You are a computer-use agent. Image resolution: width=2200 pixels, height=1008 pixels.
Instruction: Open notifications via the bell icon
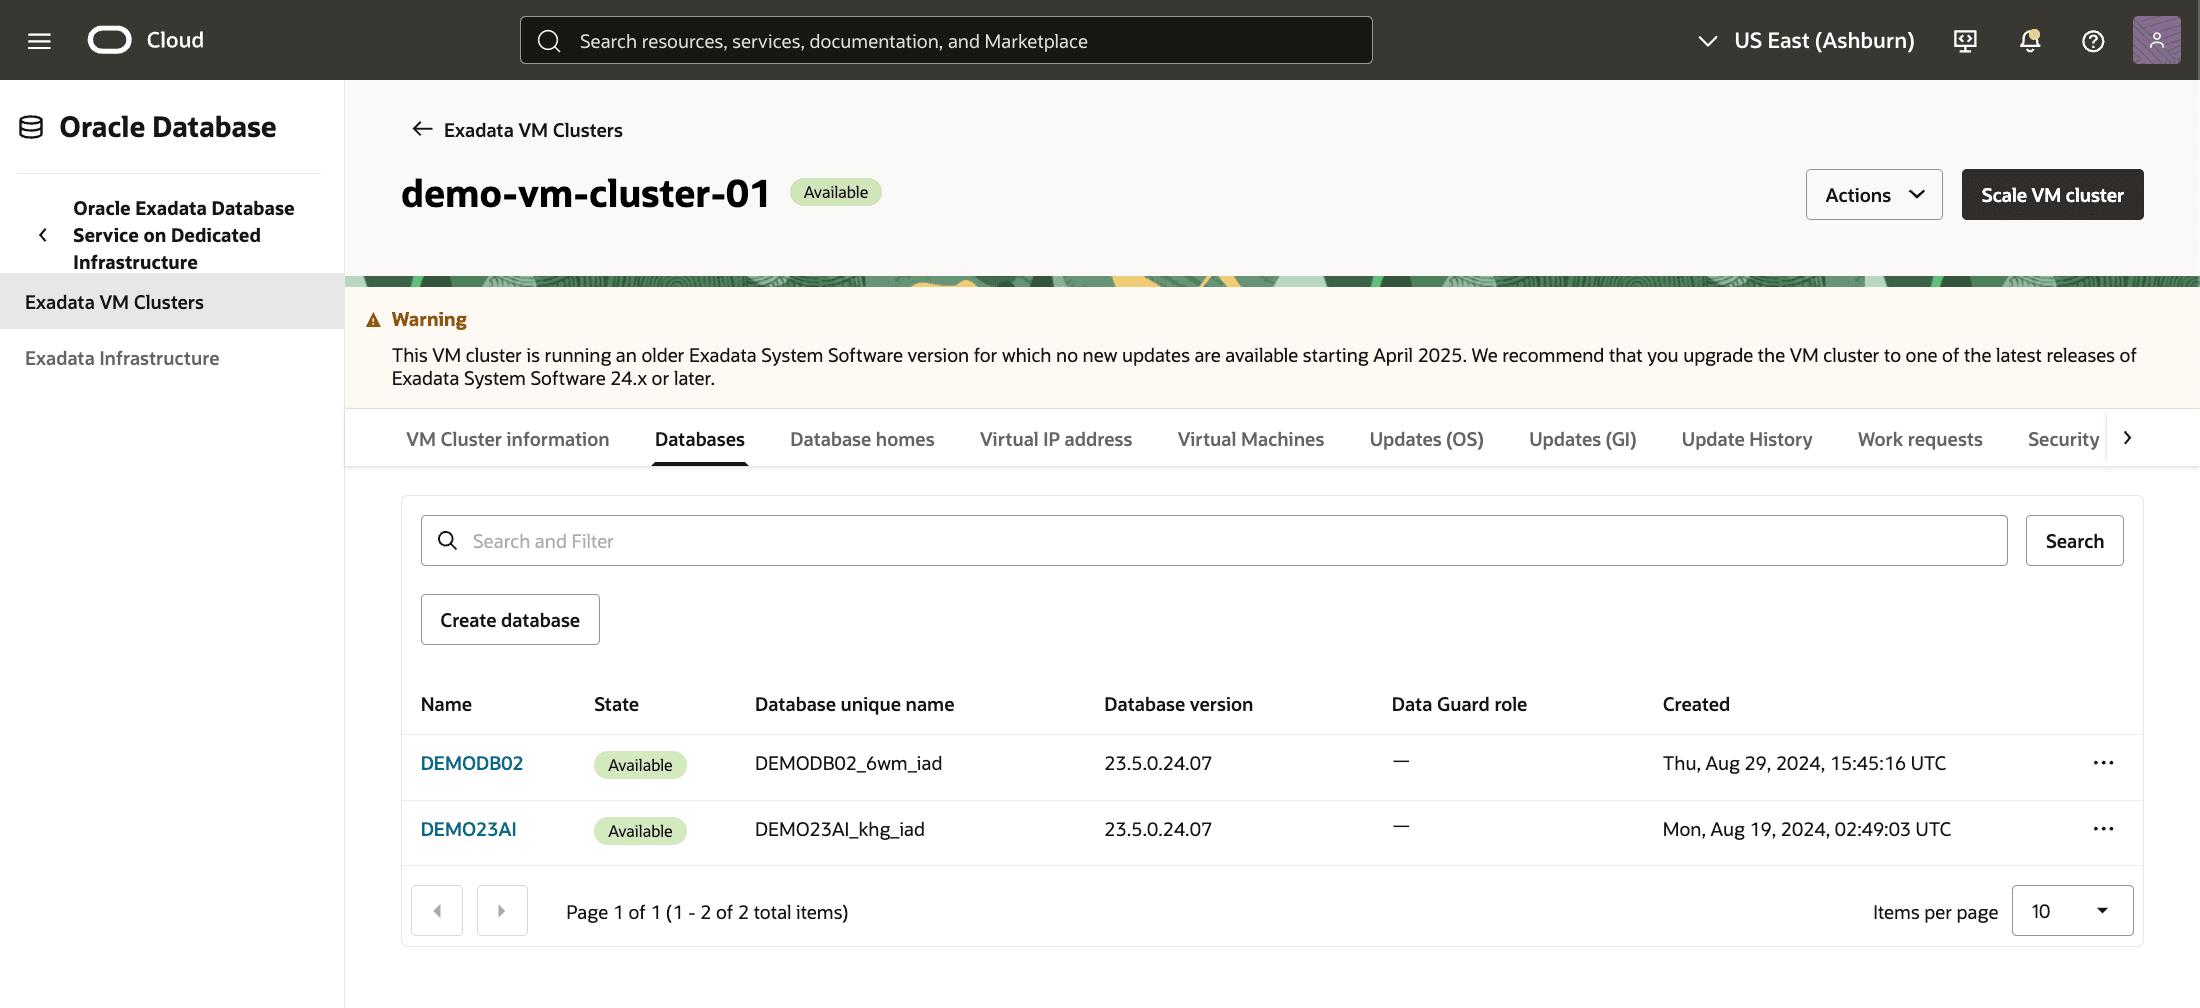[x=2029, y=40]
